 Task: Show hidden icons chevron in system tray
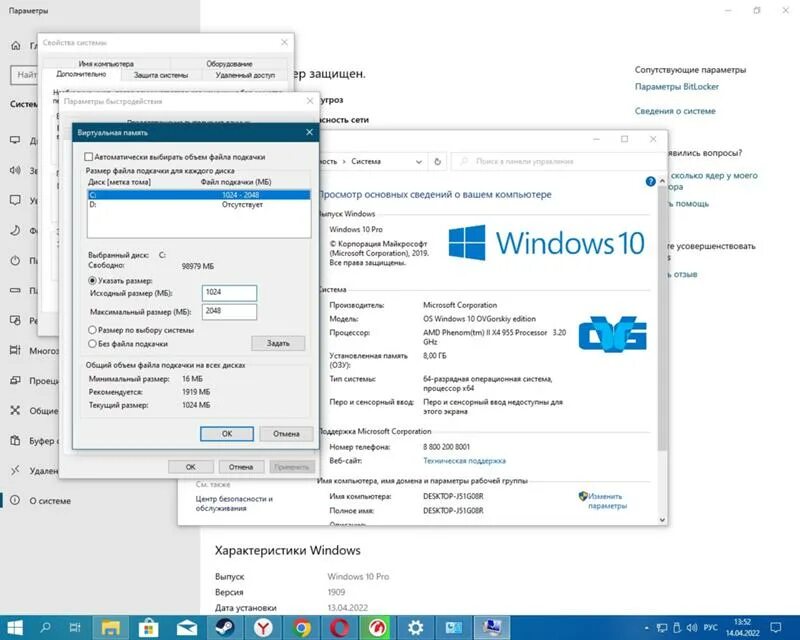point(646,628)
